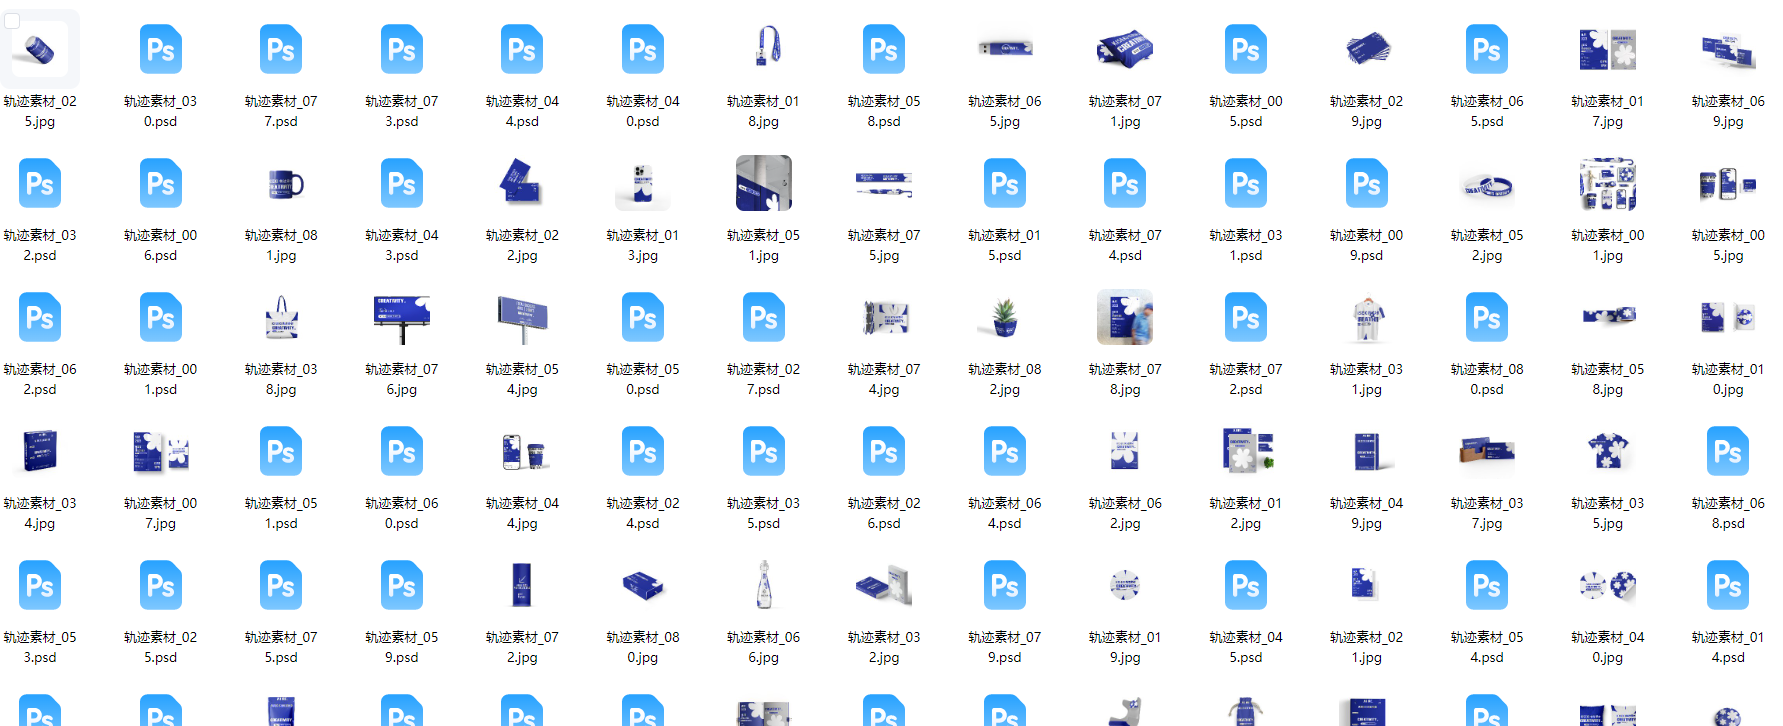Click the Ps icon for 轨迹素材_077.psd
1783x726 pixels.
(281, 49)
